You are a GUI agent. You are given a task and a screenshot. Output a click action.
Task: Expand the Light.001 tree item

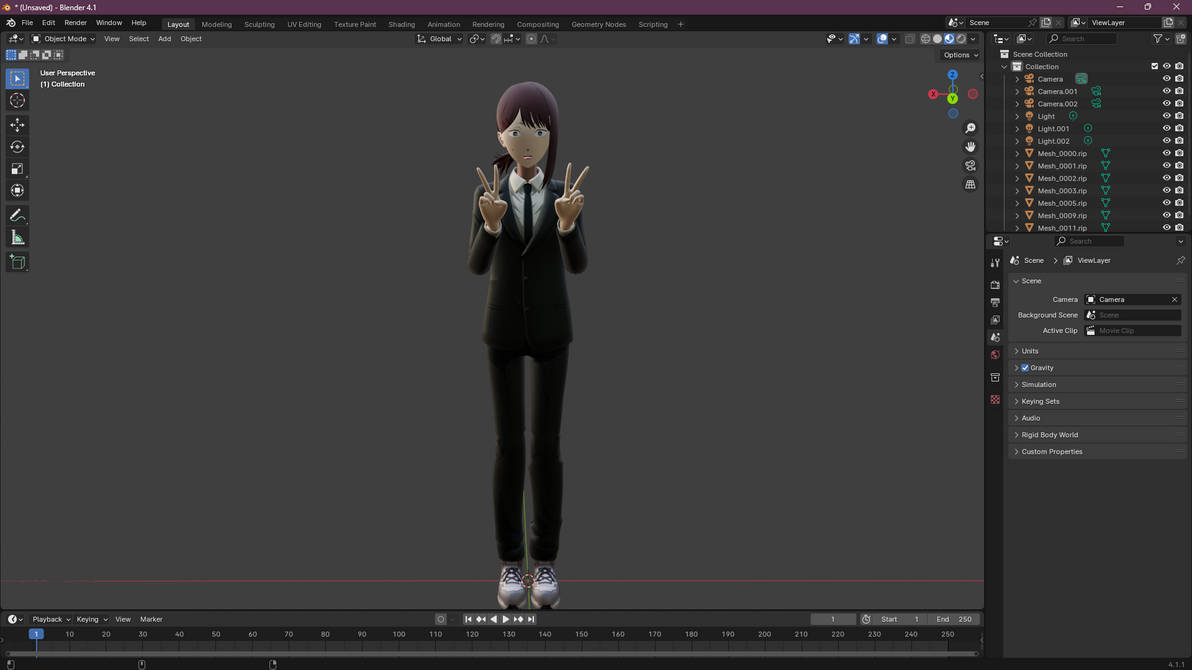click(x=1017, y=129)
